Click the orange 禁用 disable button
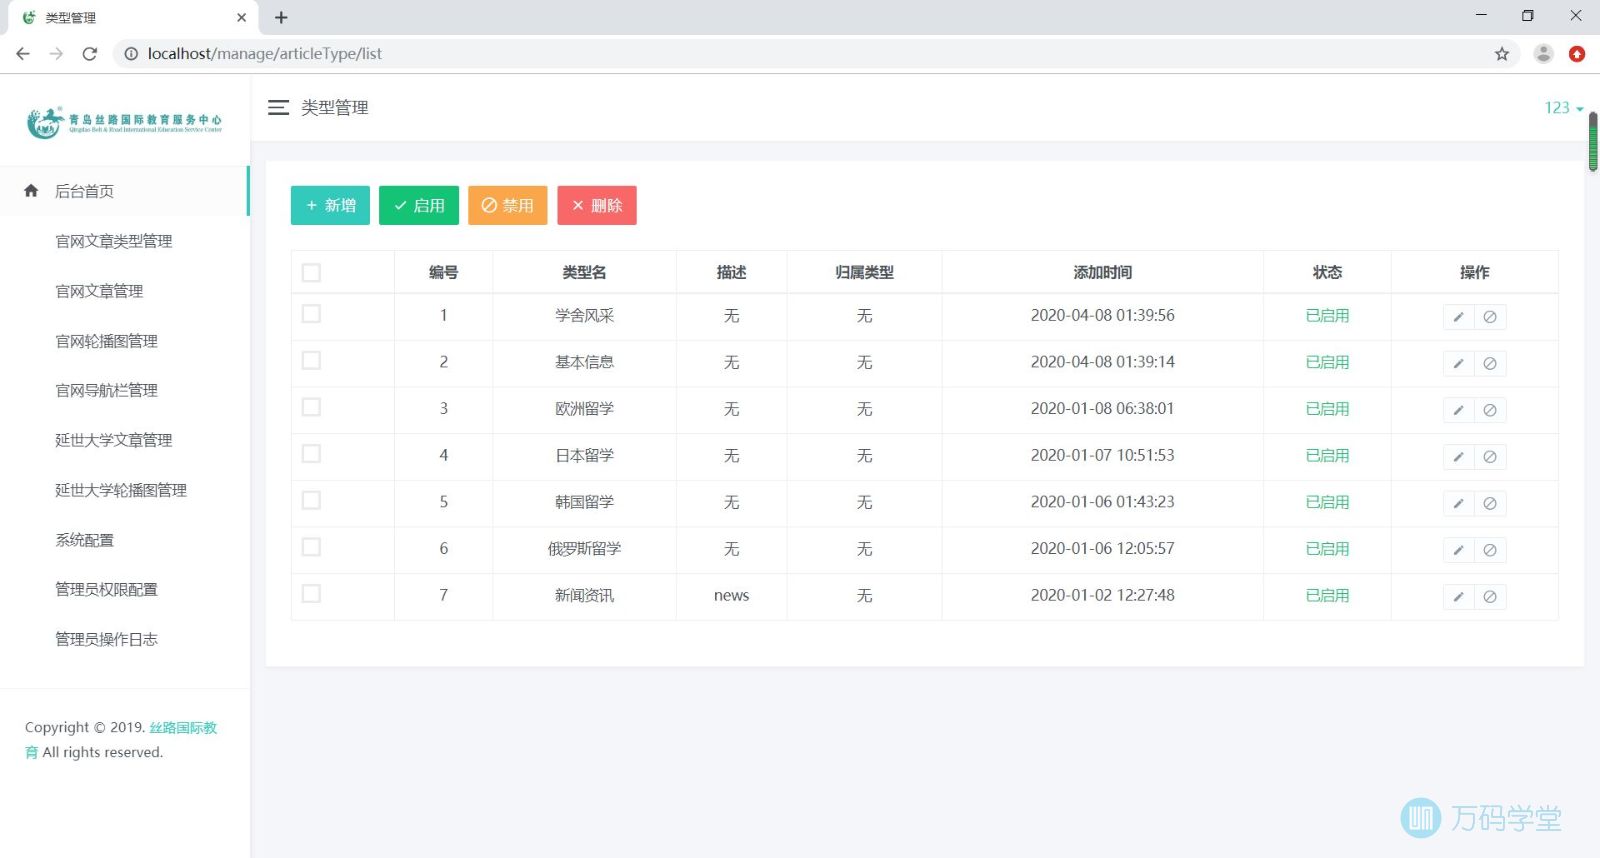The image size is (1600, 858). [508, 205]
